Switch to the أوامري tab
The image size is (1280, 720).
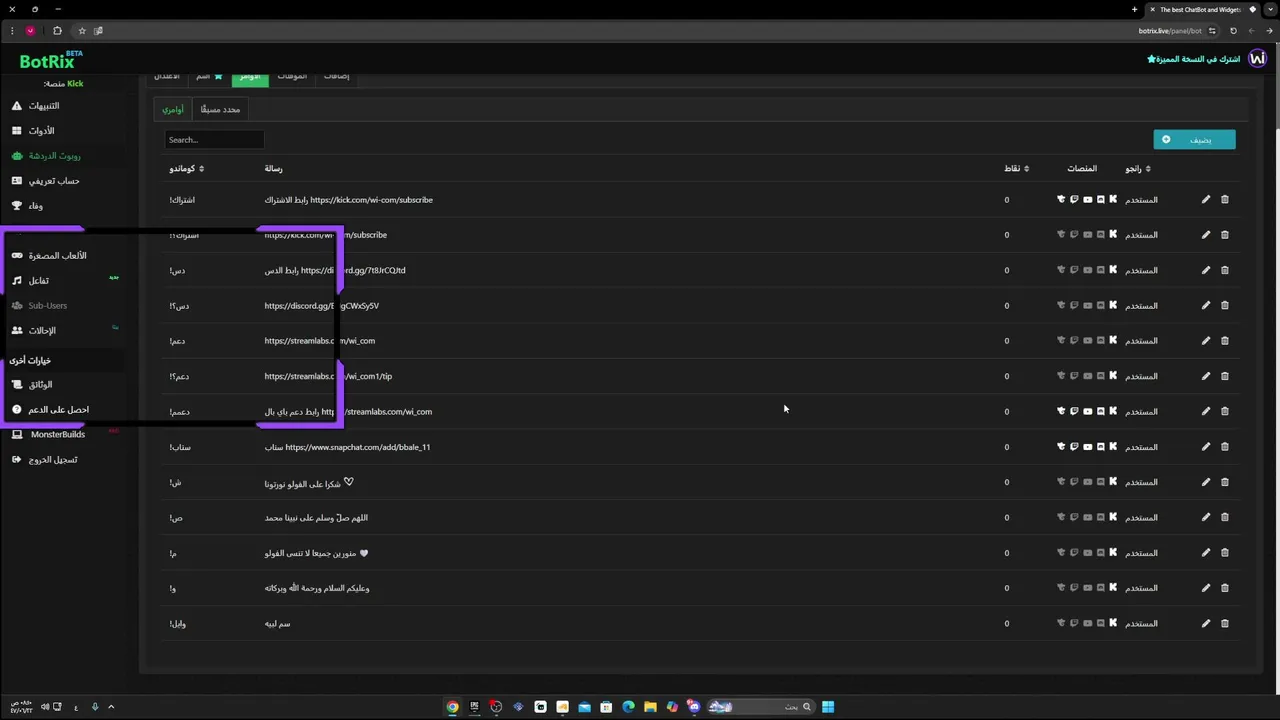coord(173,109)
